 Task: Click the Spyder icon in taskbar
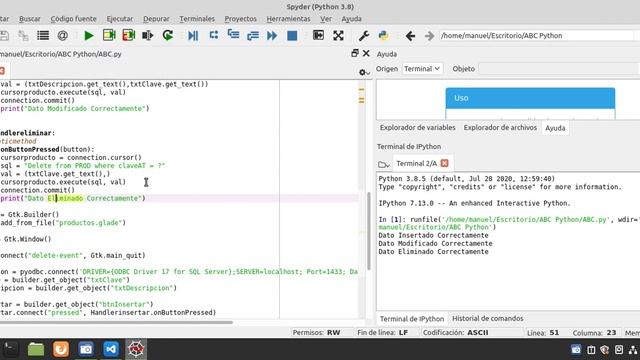[136, 349]
